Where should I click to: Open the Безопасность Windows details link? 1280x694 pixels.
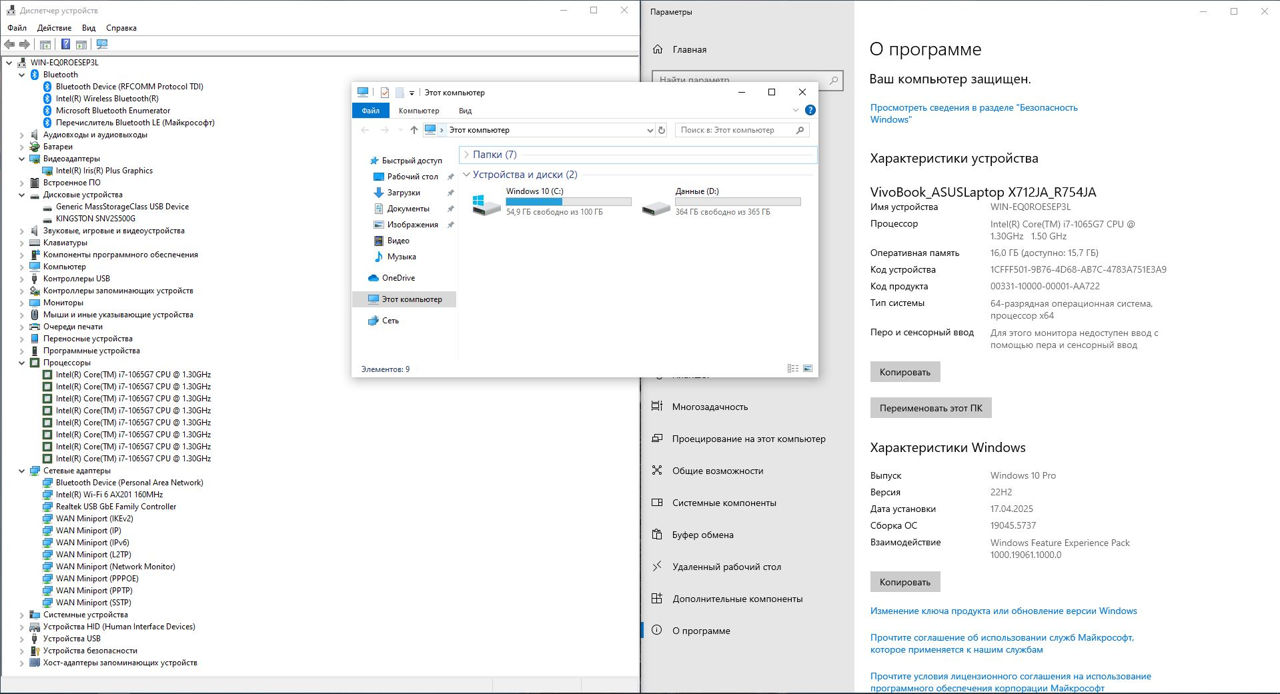pyautogui.click(x=974, y=113)
